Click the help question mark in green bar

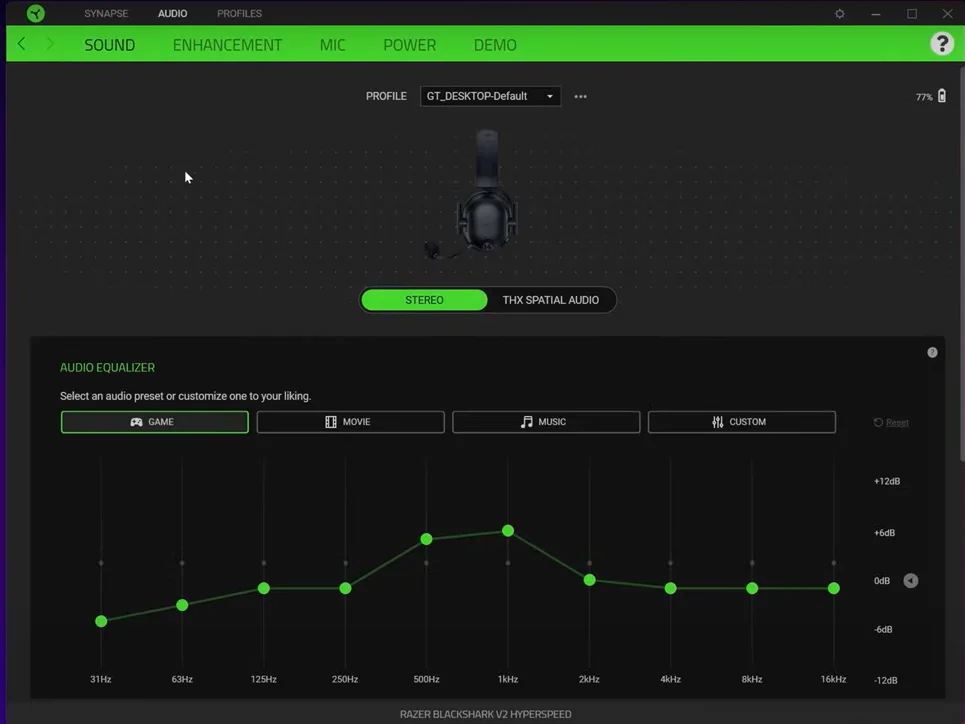coord(942,44)
